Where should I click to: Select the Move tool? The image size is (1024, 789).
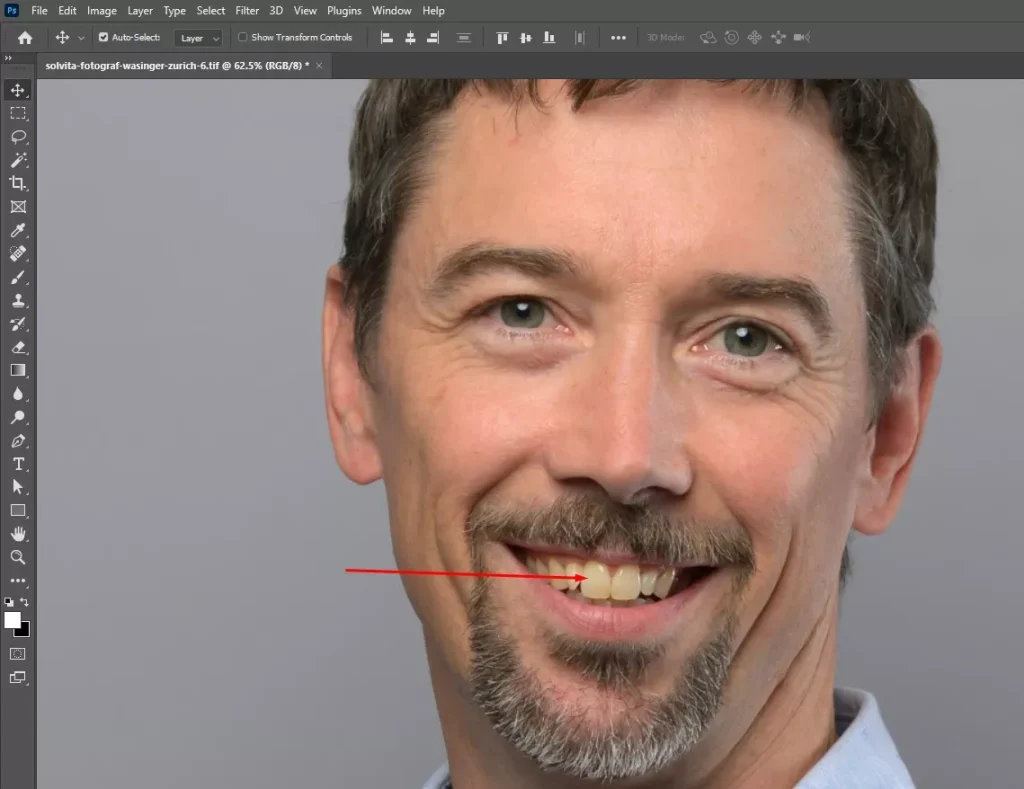tap(18, 89)
